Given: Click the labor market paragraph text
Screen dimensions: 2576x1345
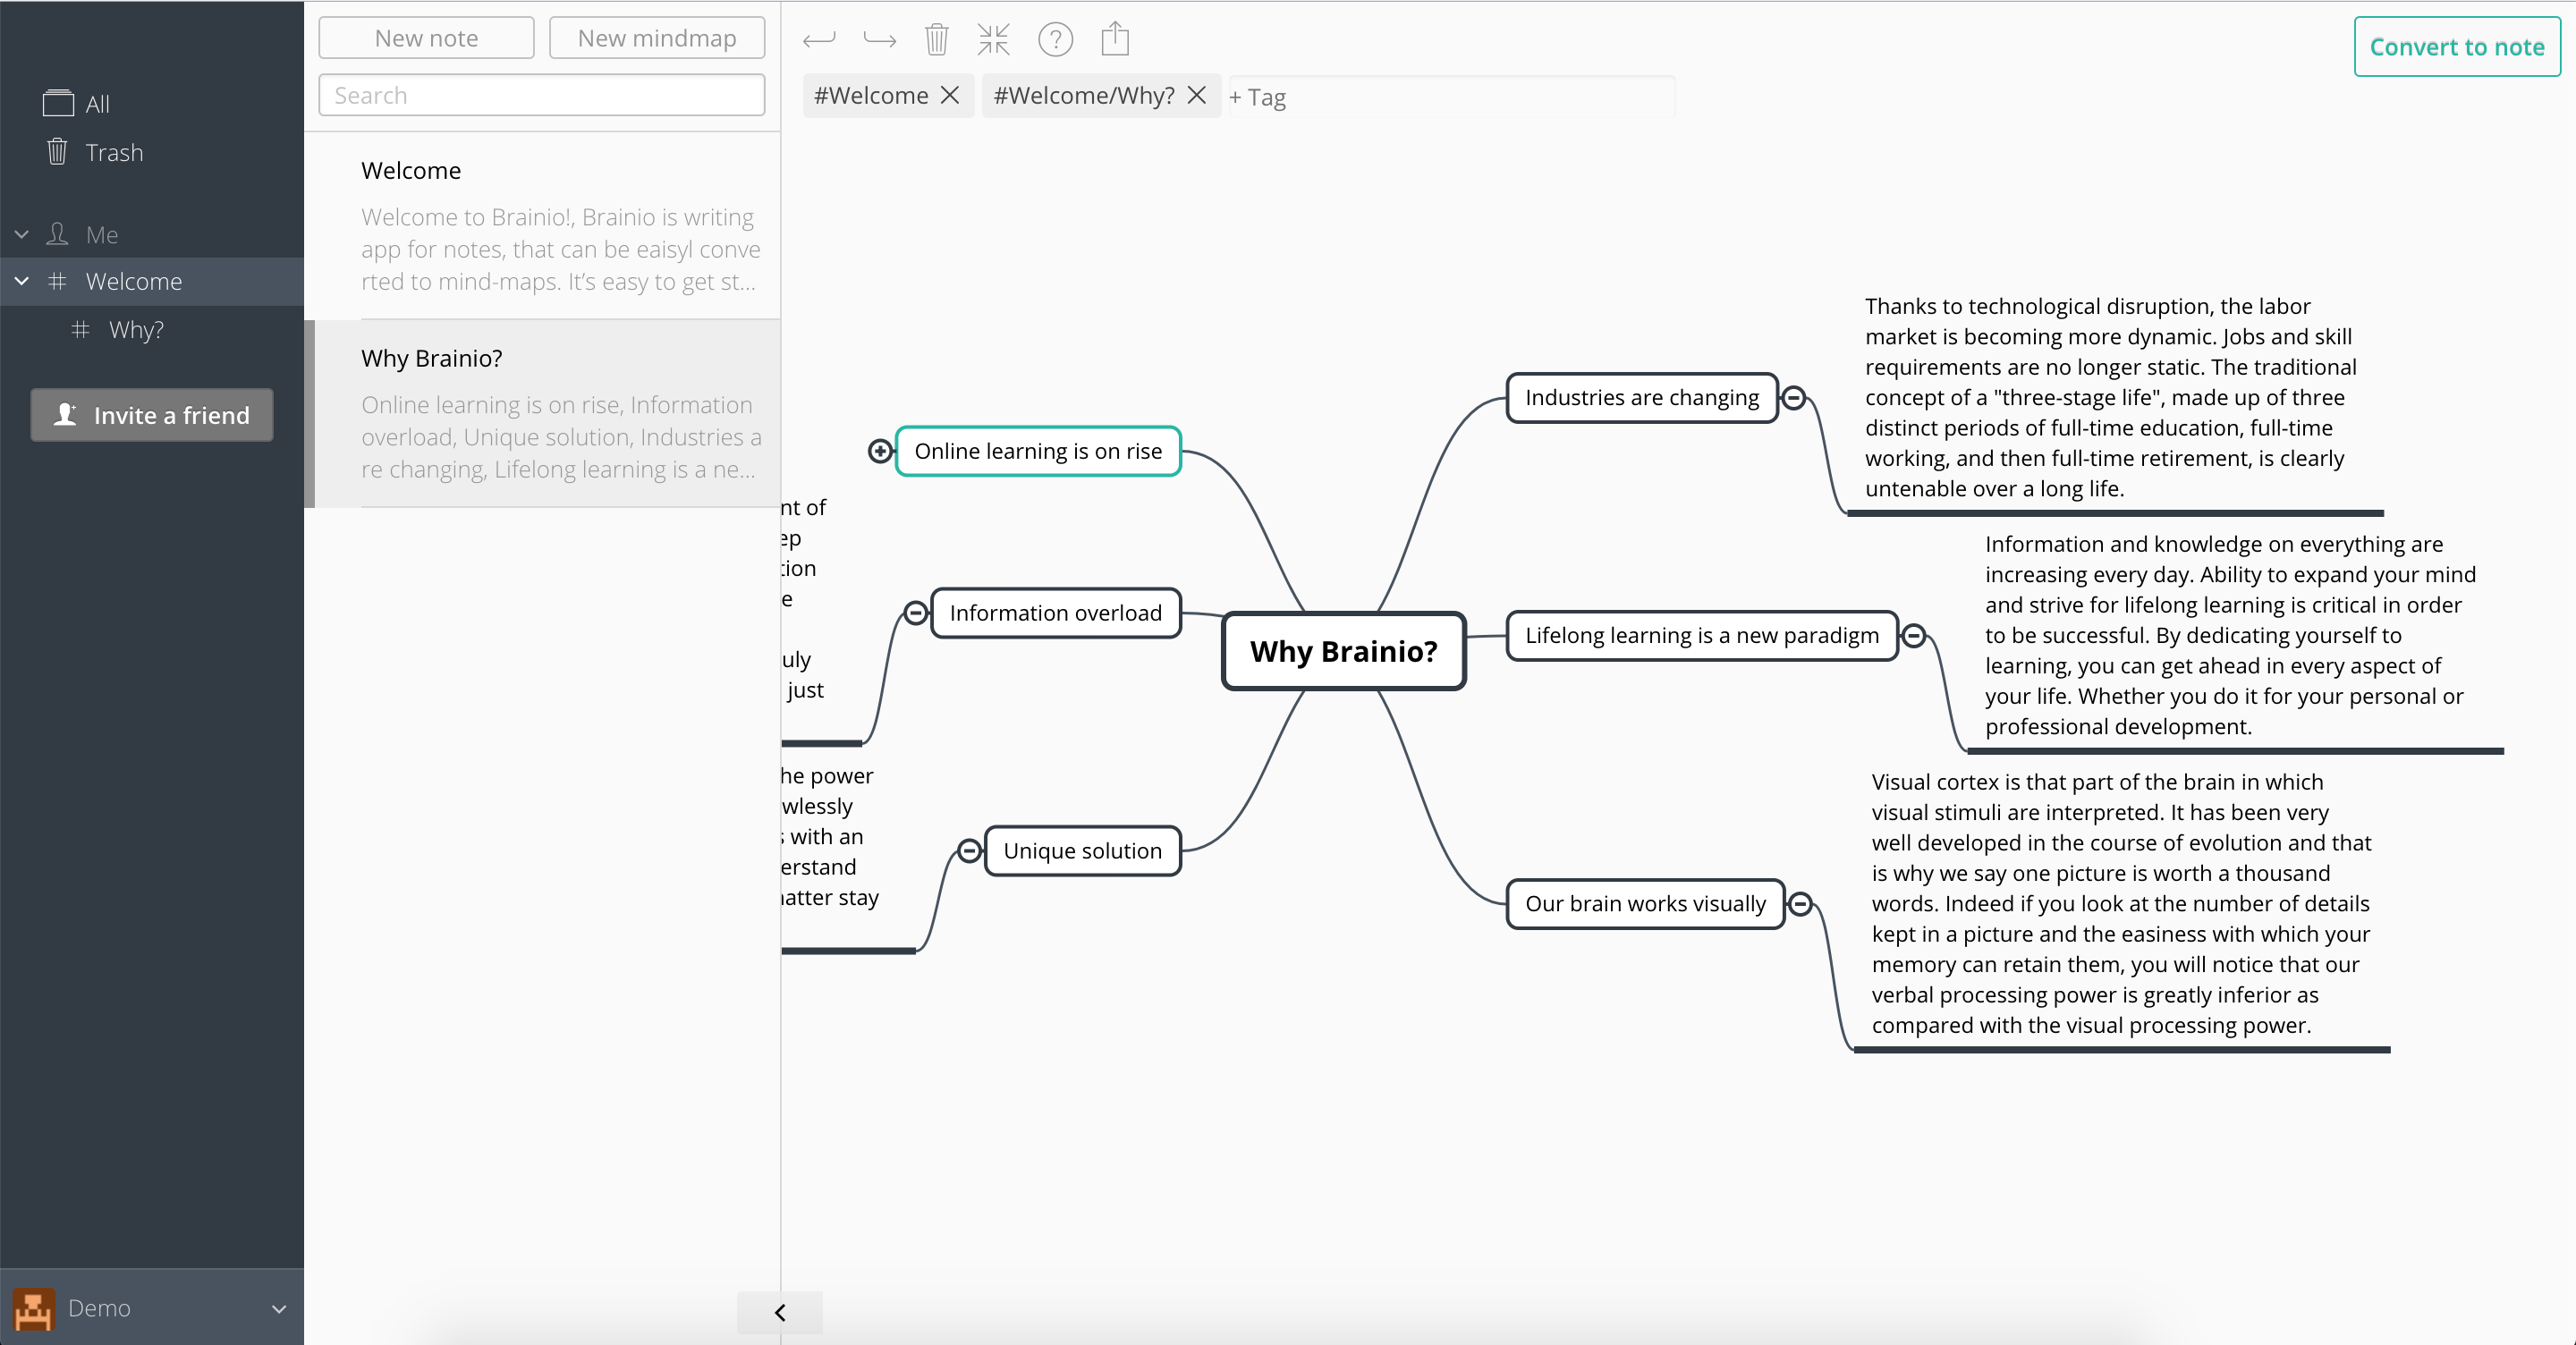Looking at the screenshot, I should (x=2111, y=397).
